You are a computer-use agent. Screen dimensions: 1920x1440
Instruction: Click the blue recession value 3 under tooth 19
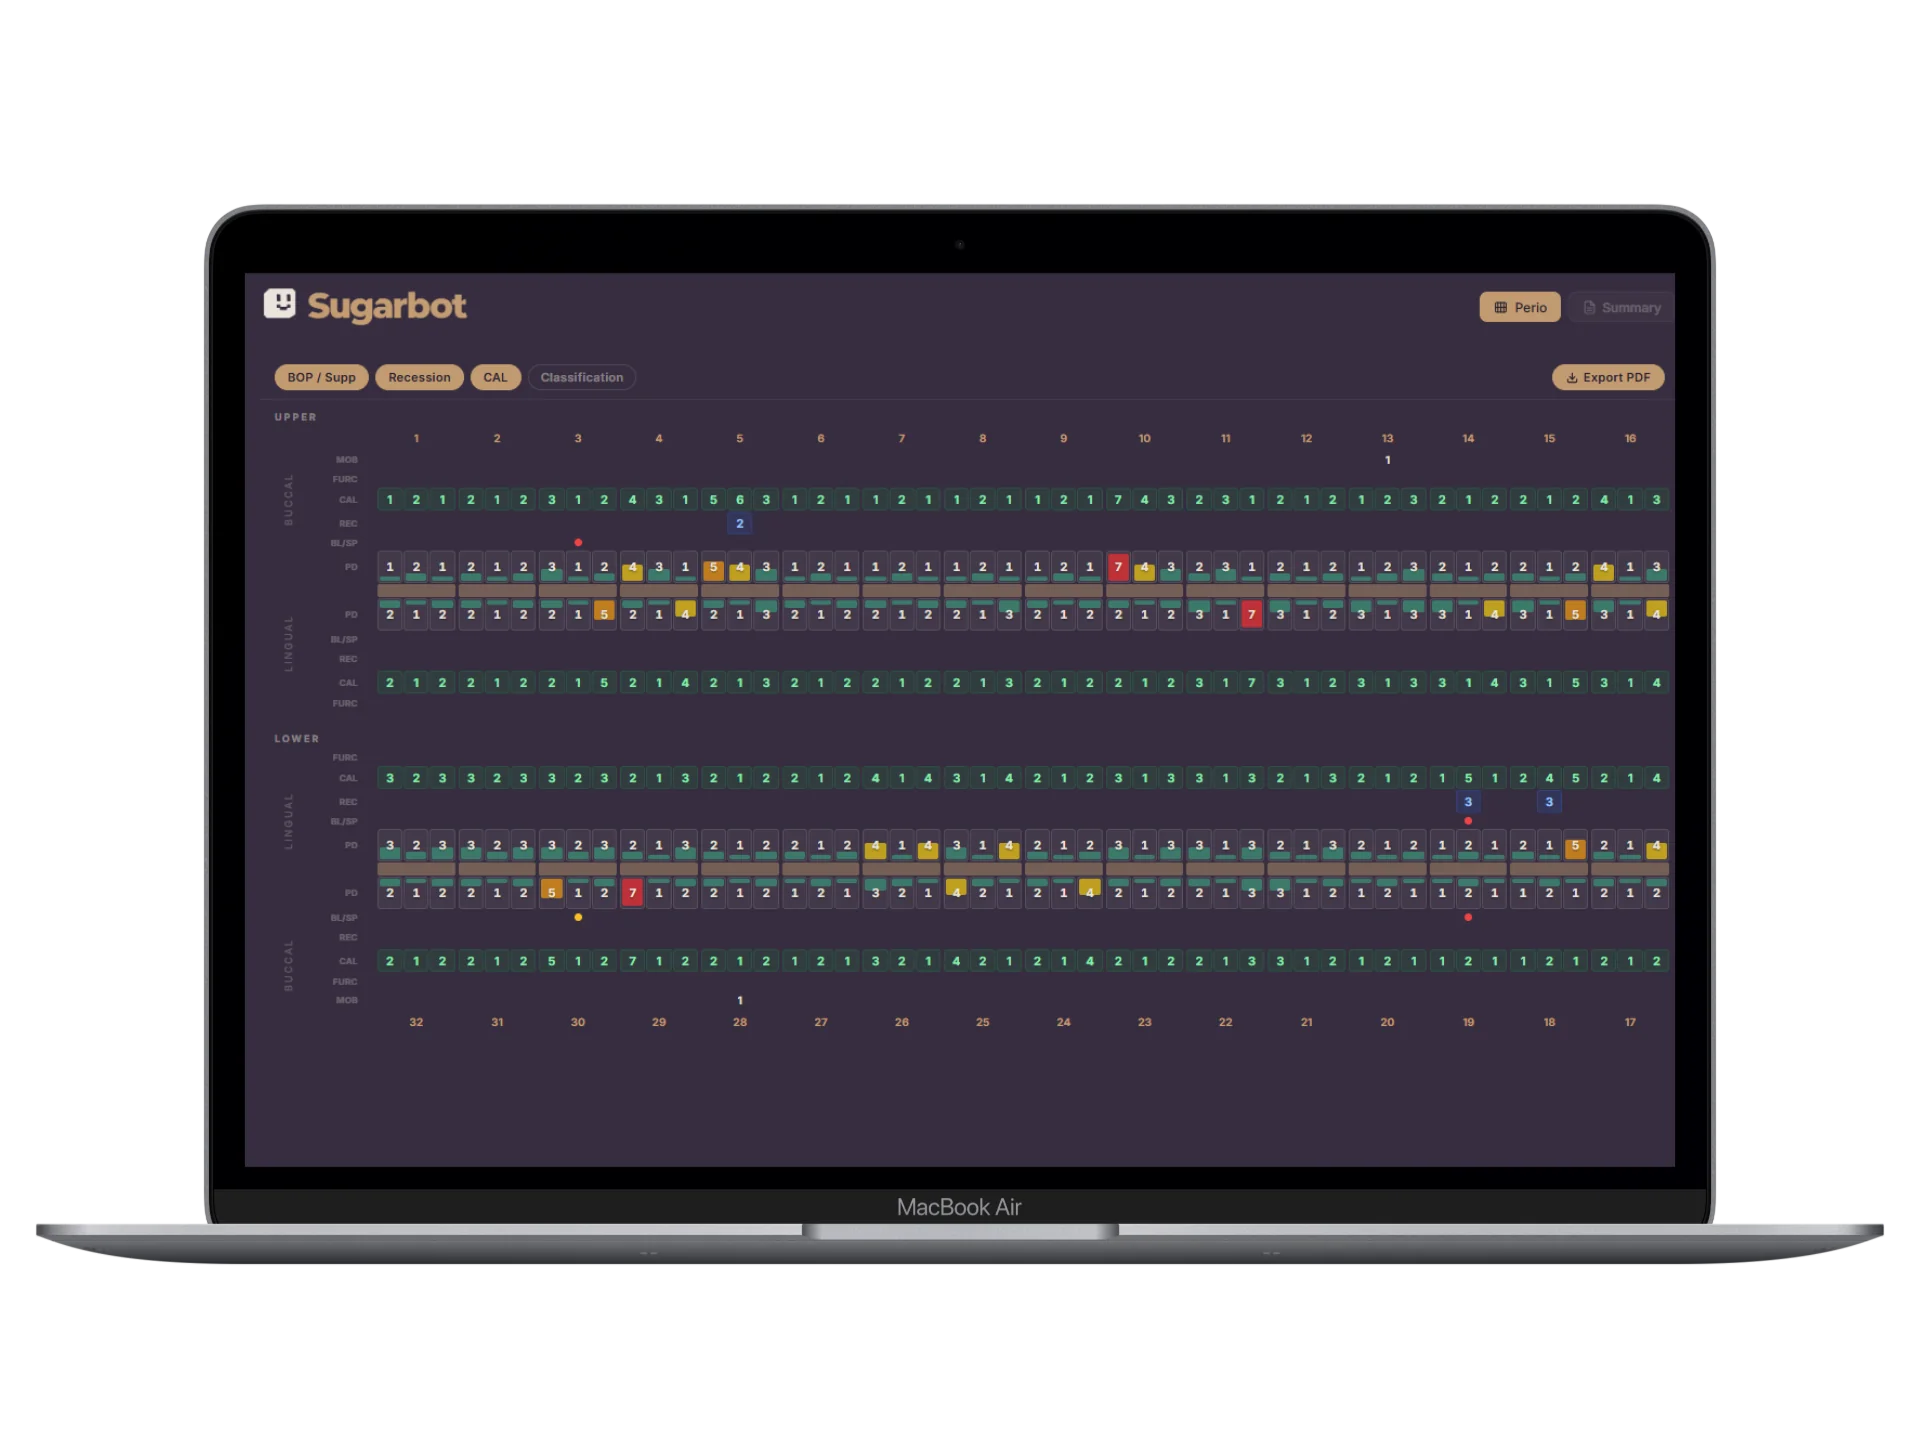click(1468, 802)
